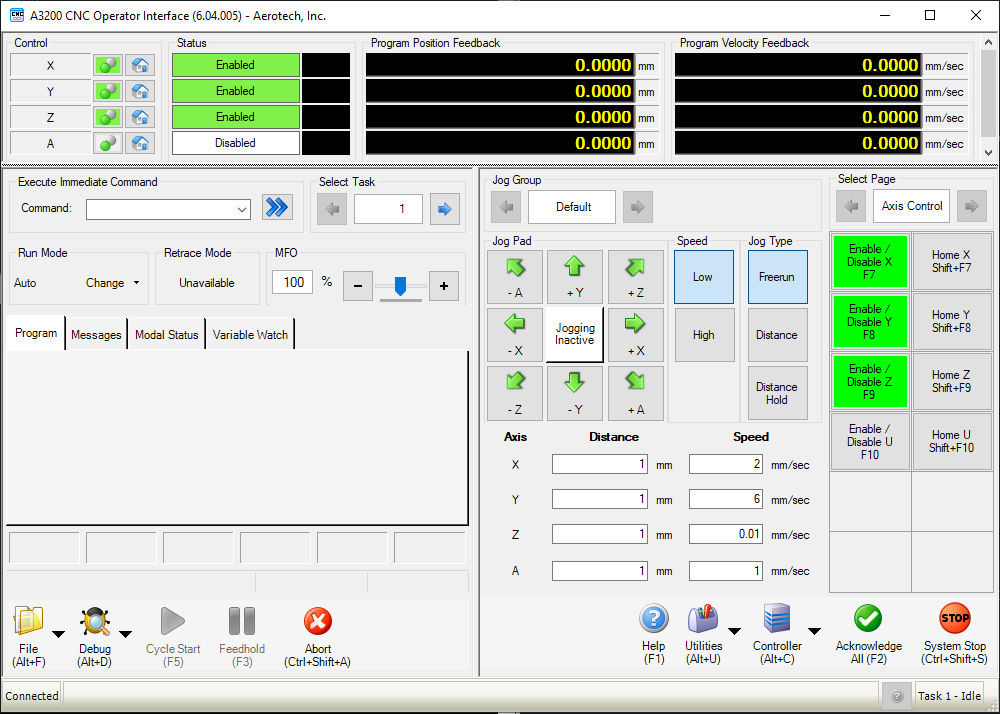Go to previous task in Select Task
Viewport: 1000px width, 714px height.
[332, 208]
